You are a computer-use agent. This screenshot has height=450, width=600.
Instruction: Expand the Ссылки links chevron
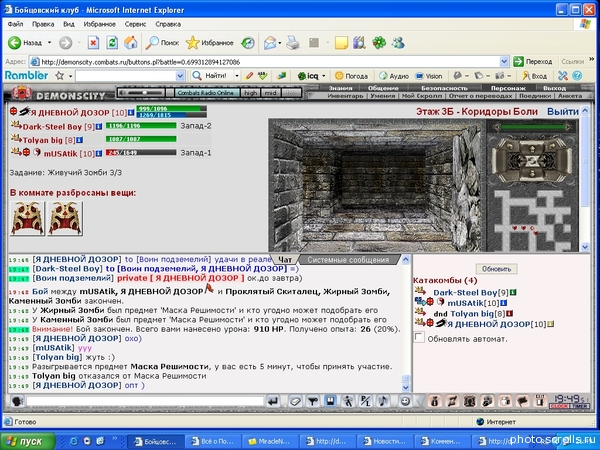592,60
